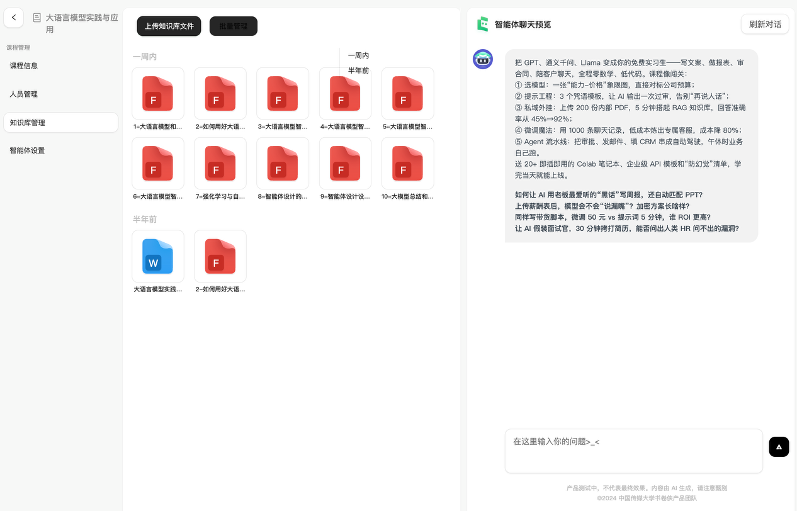The image size is (798, 512).
Task: Switch to 智能体设置 page
Action: click(x=27, y=150)
